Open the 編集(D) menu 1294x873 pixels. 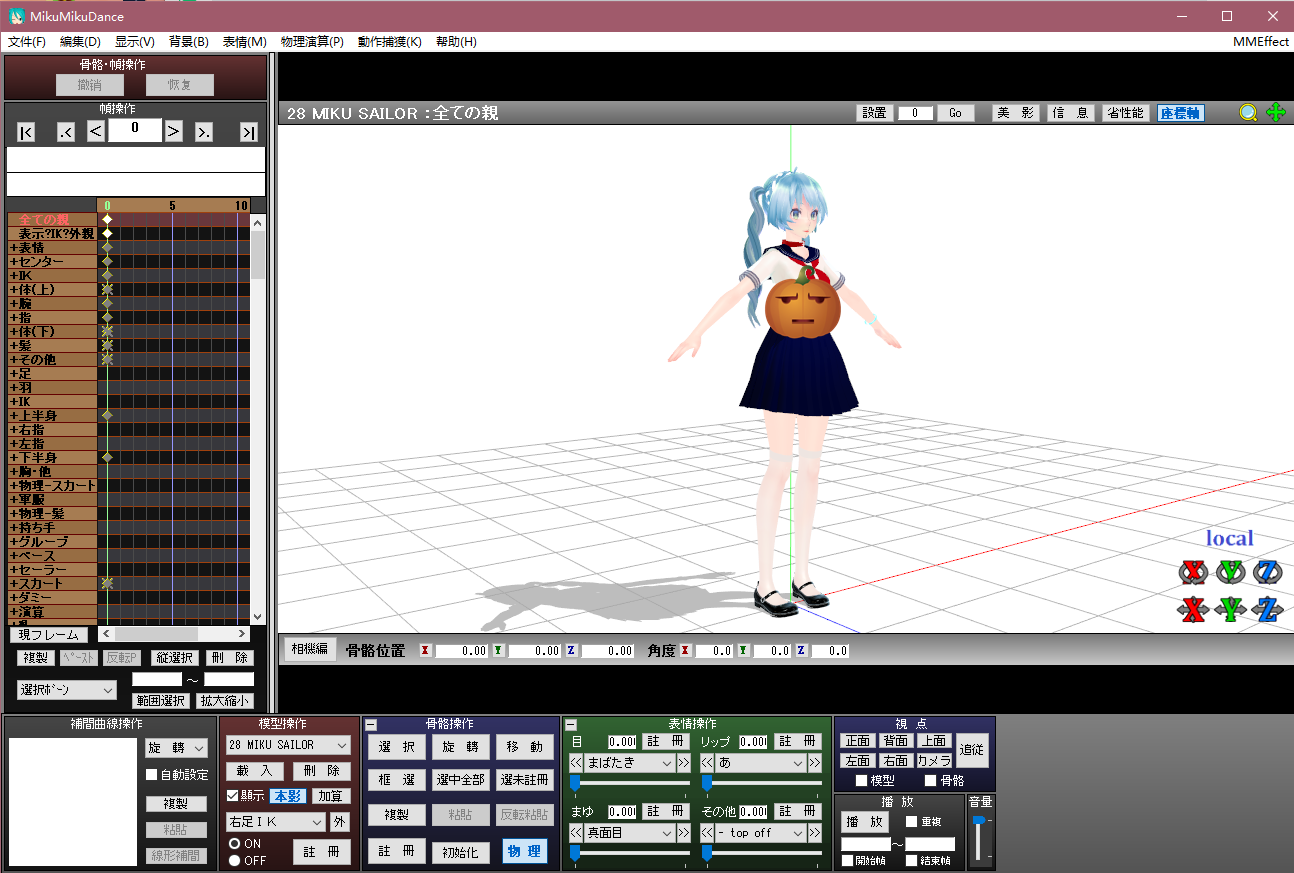tap(80, 42)
